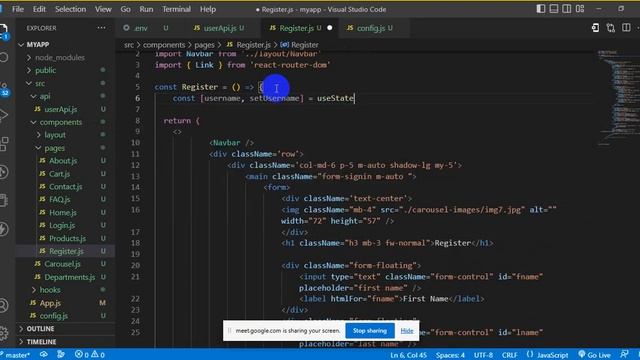Click Ln 6, Col 45 in status bar
The width and height of the screenshot is (640, 360).
[408, 355]
